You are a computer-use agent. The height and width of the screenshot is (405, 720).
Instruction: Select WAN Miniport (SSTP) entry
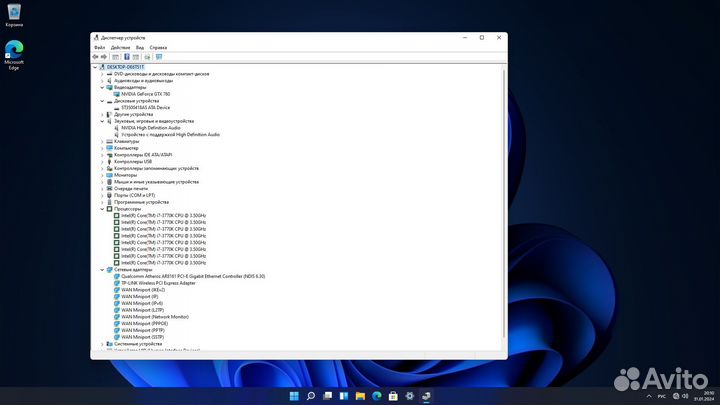[x=142, y=337]
